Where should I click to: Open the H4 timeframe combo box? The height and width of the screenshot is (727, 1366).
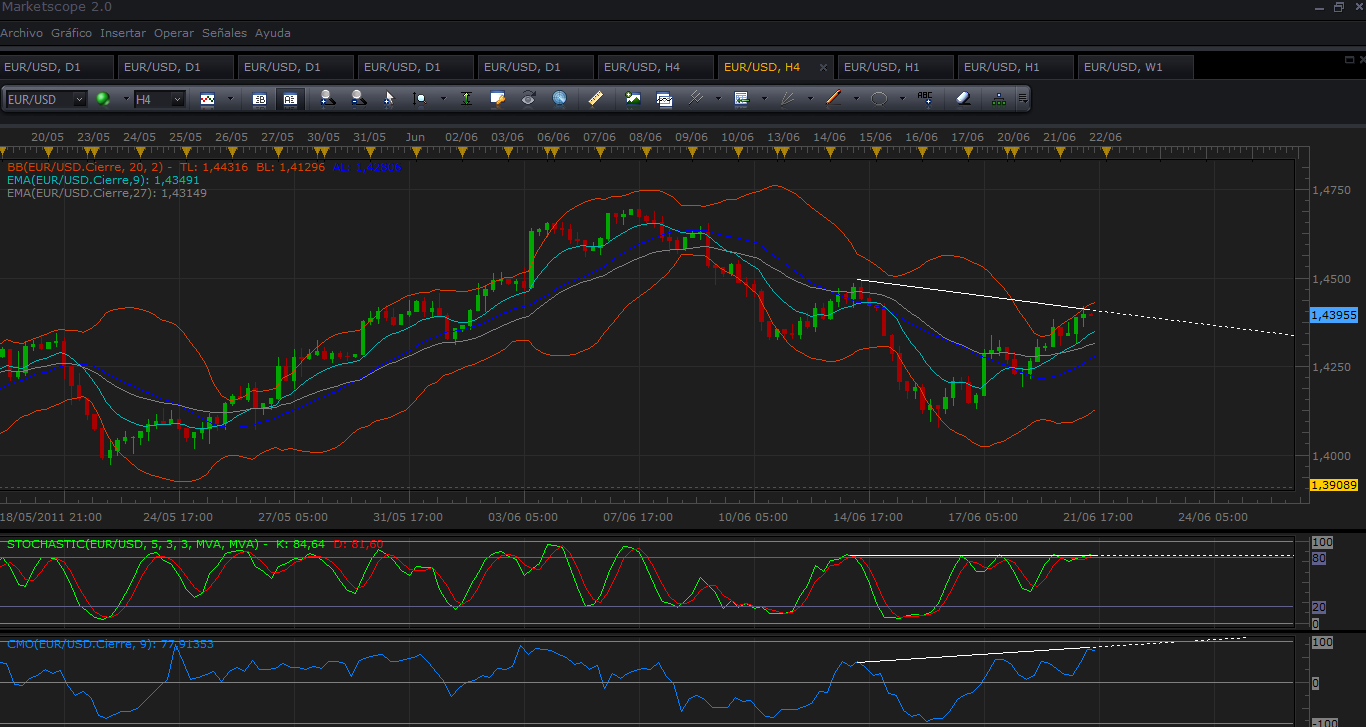click(159, 99)
